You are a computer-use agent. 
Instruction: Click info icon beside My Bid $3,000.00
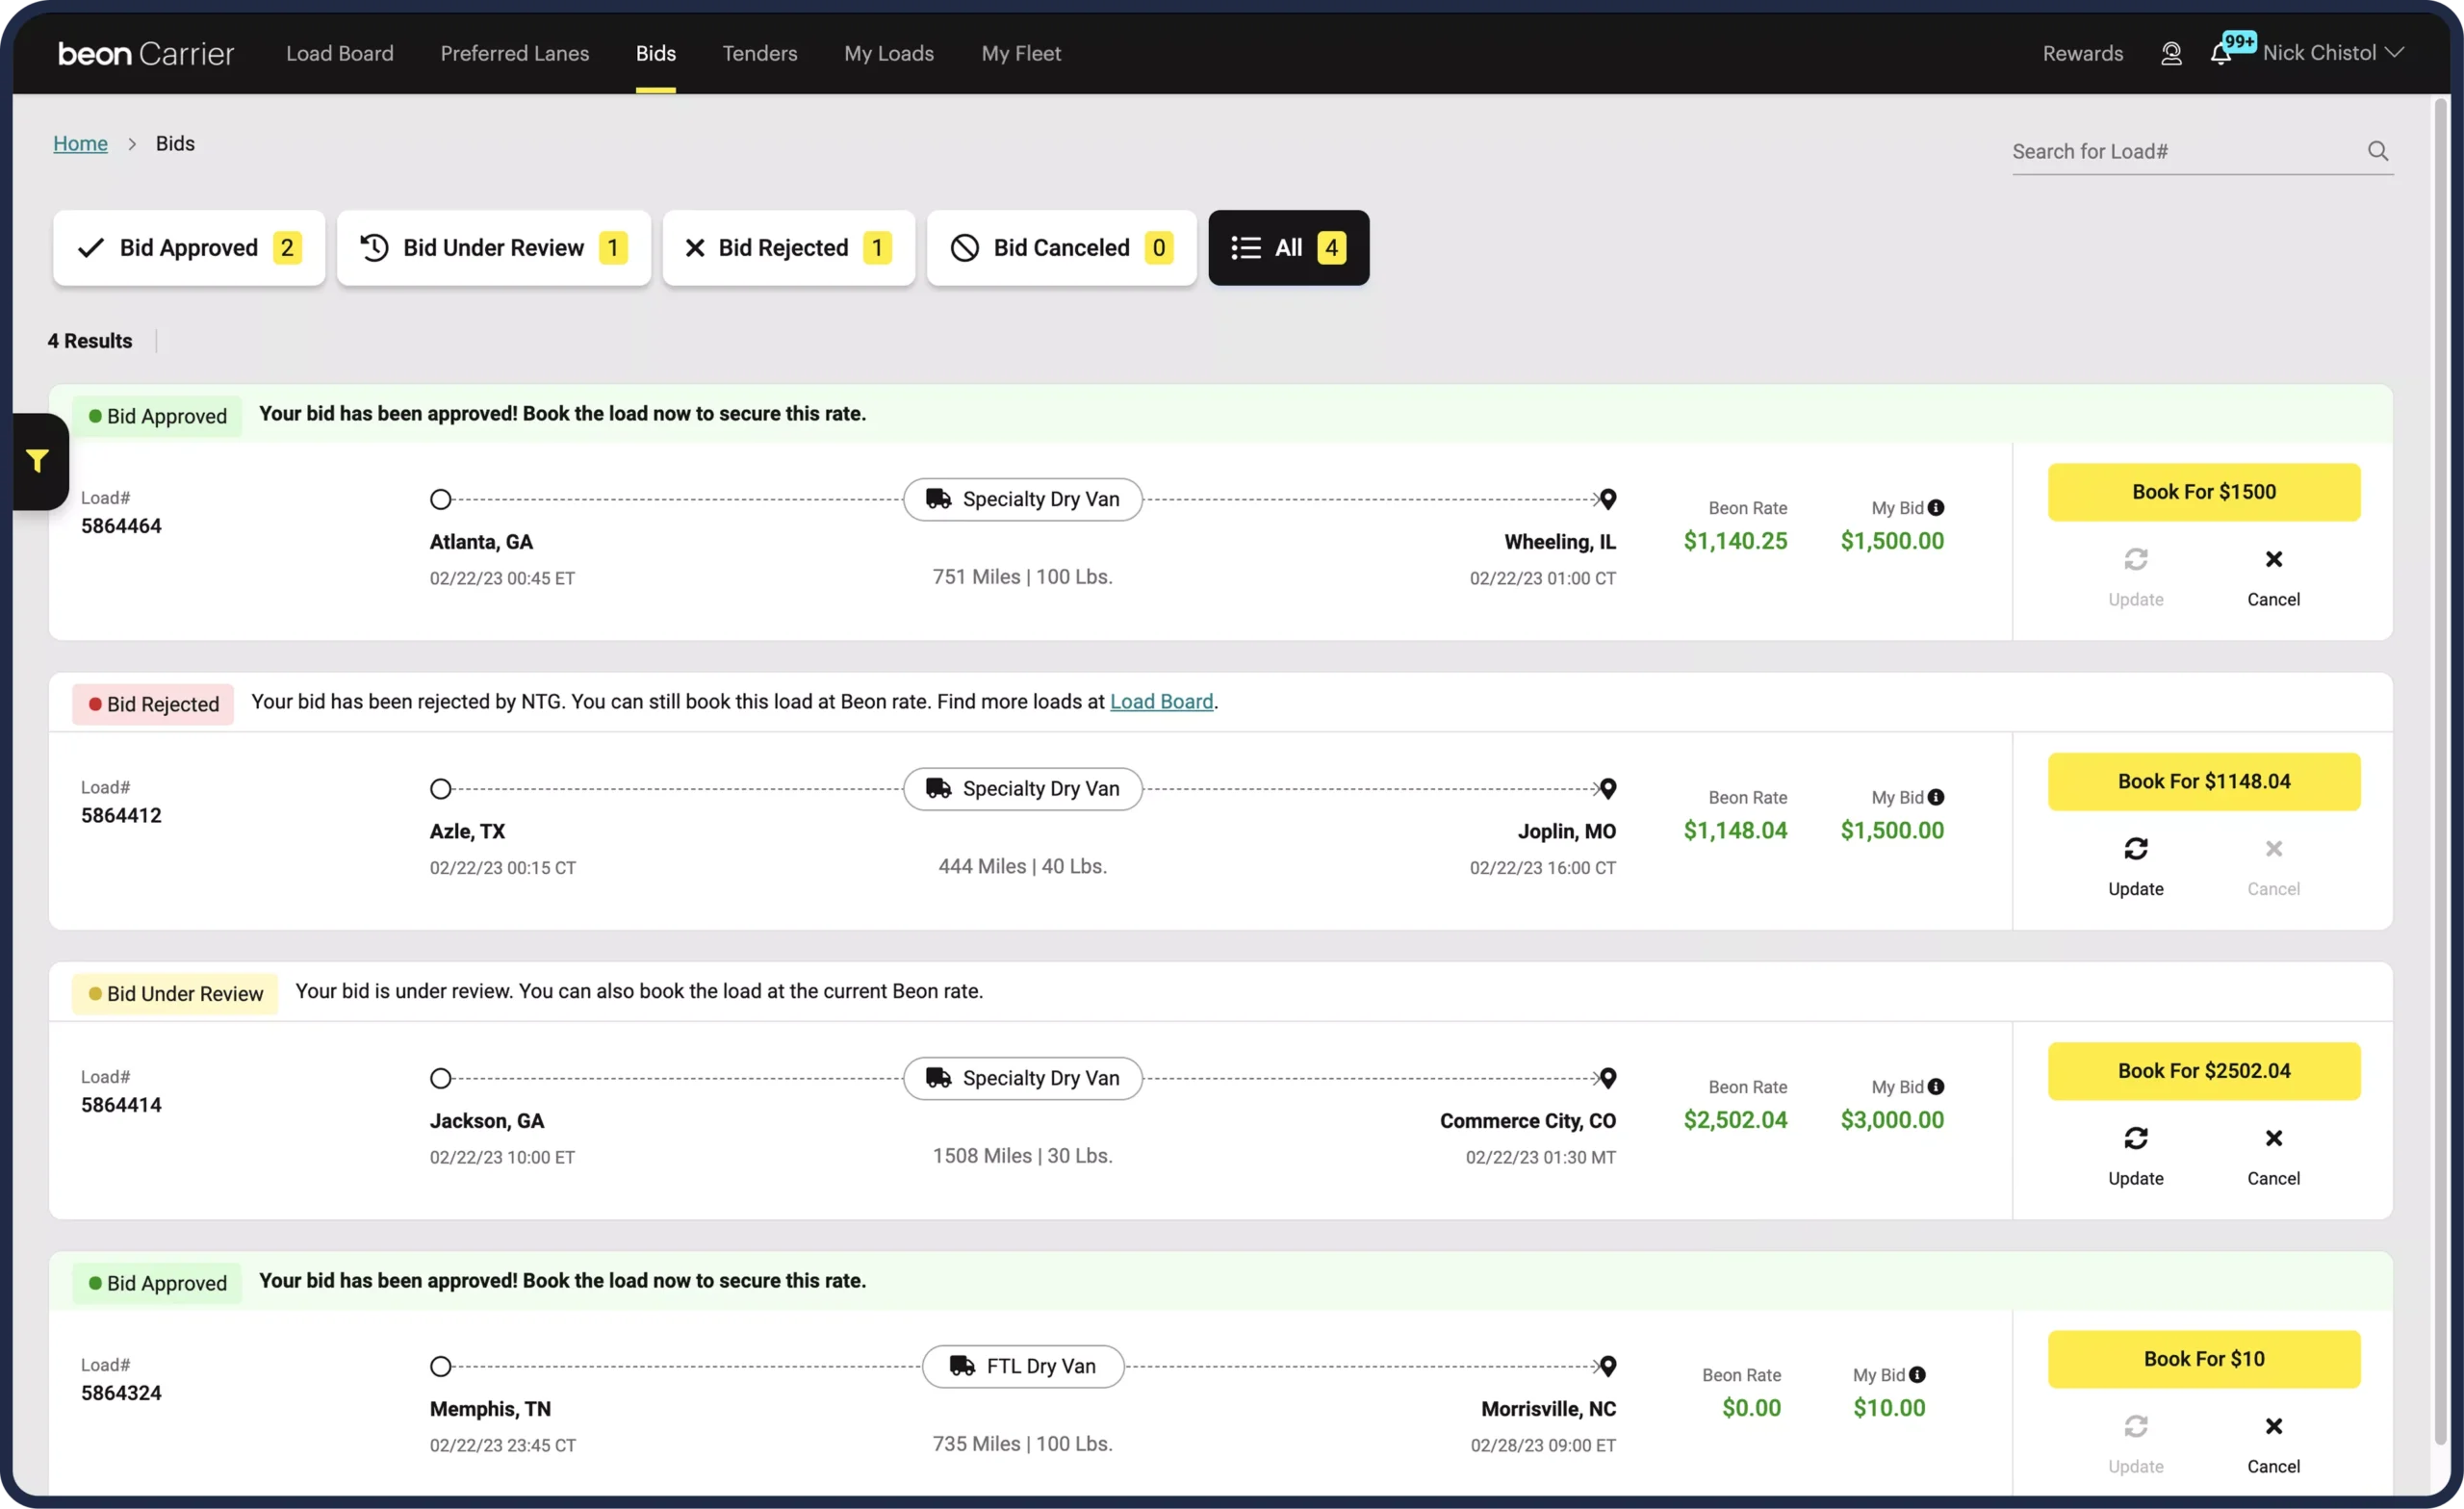1936,1087
